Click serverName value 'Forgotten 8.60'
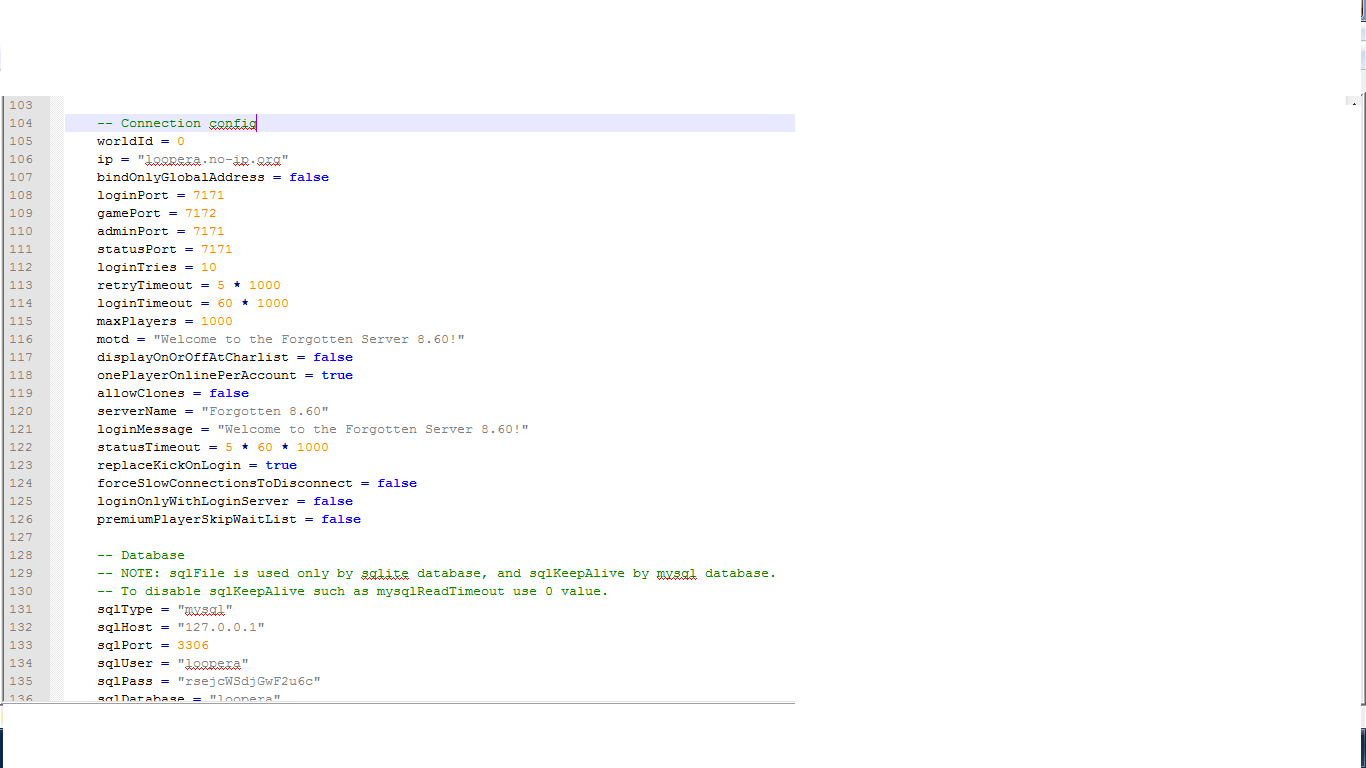1366x768 pixels. (265, 411)
